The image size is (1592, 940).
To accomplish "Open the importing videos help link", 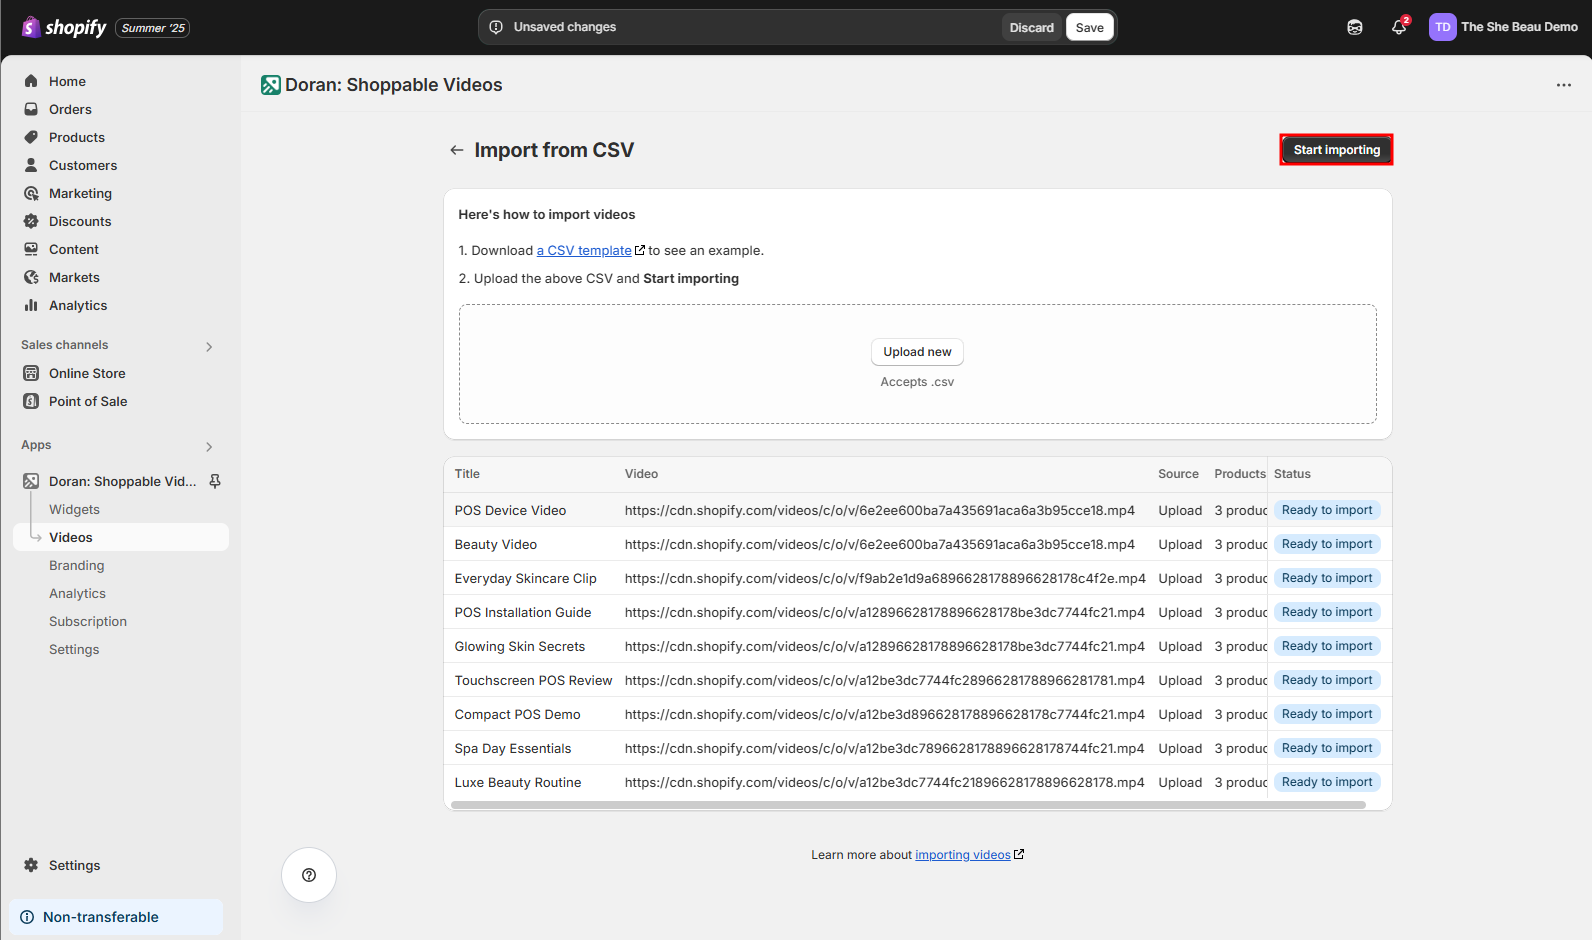I will (x=963, y=855).
